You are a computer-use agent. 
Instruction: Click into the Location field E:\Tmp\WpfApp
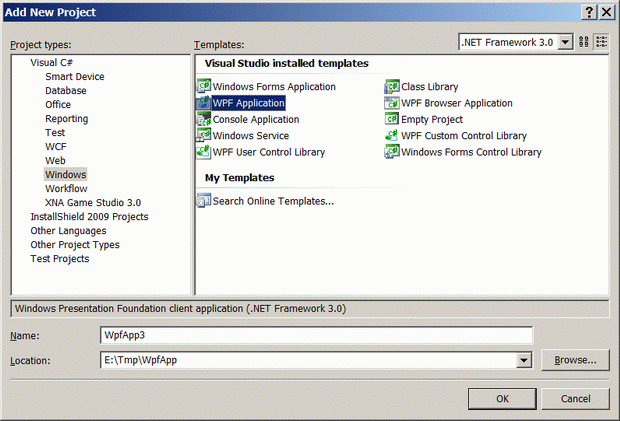coord(308,360)
